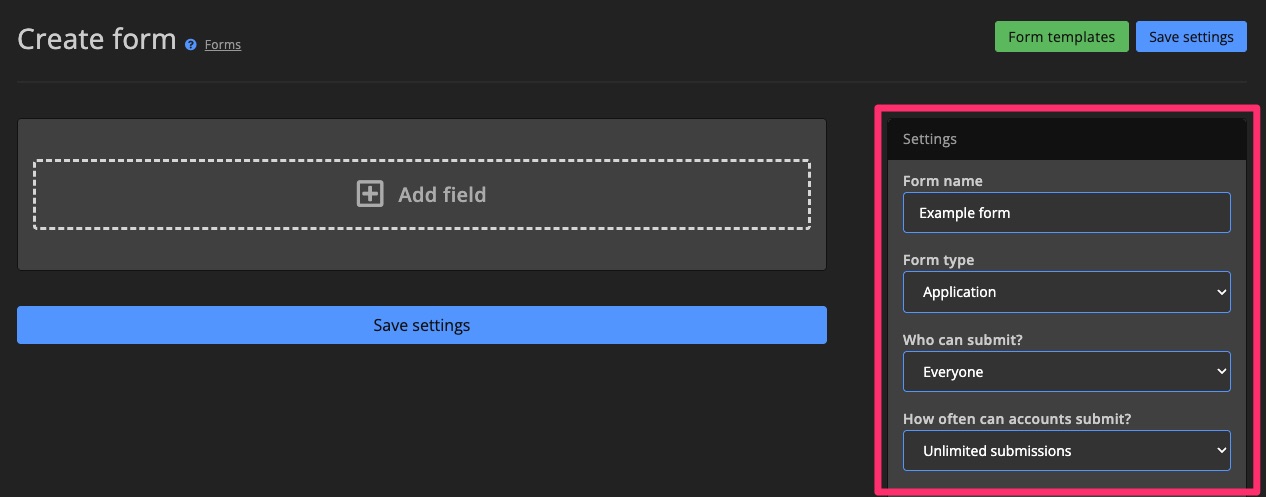
Task: Click the plus icon in Add field
Action: coord(370,194)
